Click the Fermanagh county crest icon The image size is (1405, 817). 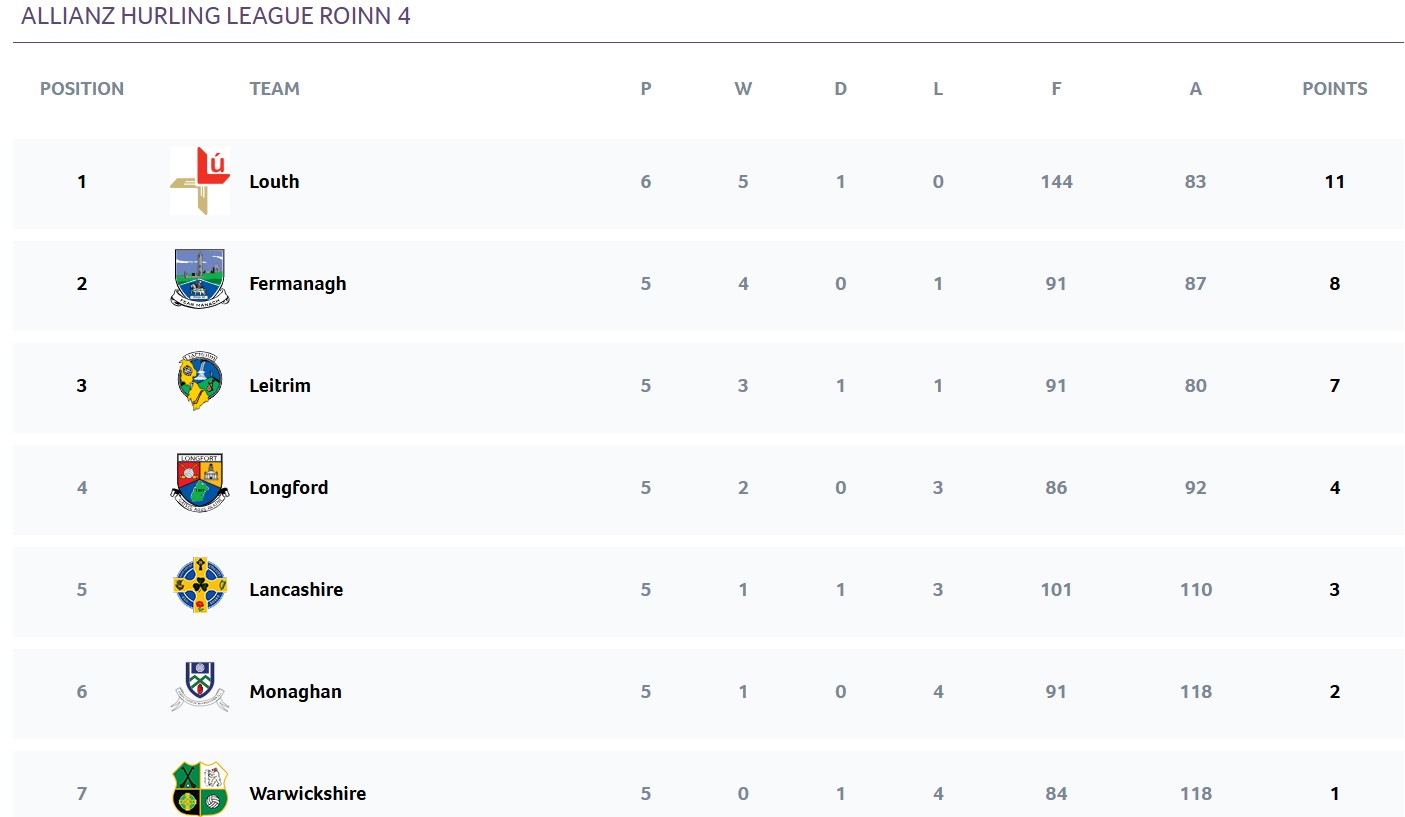[x=200, y=277]
